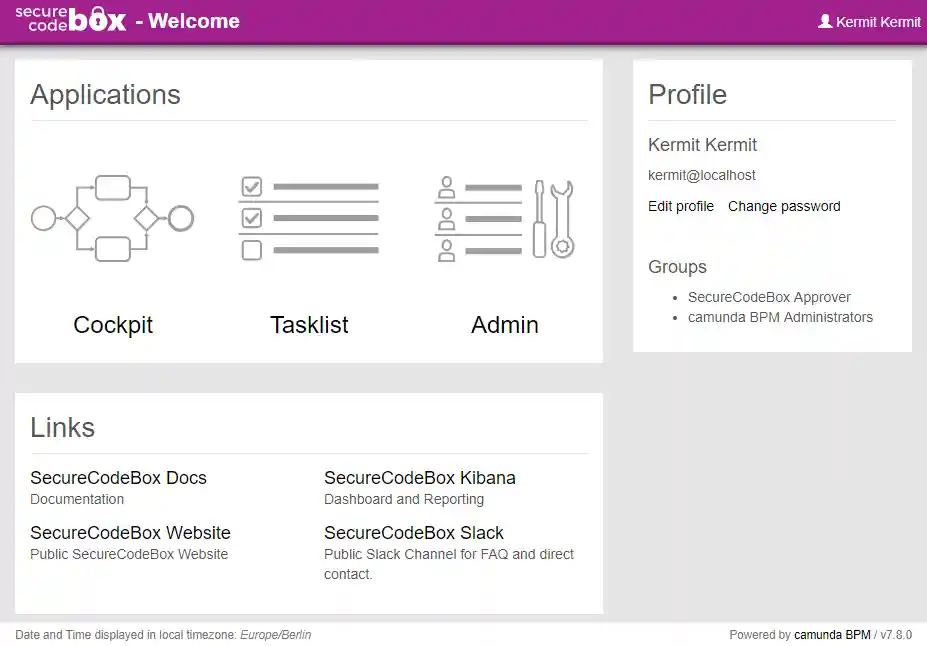
Task: Join the SecureCodeBox Slack channel
Action: click(413, 533)
